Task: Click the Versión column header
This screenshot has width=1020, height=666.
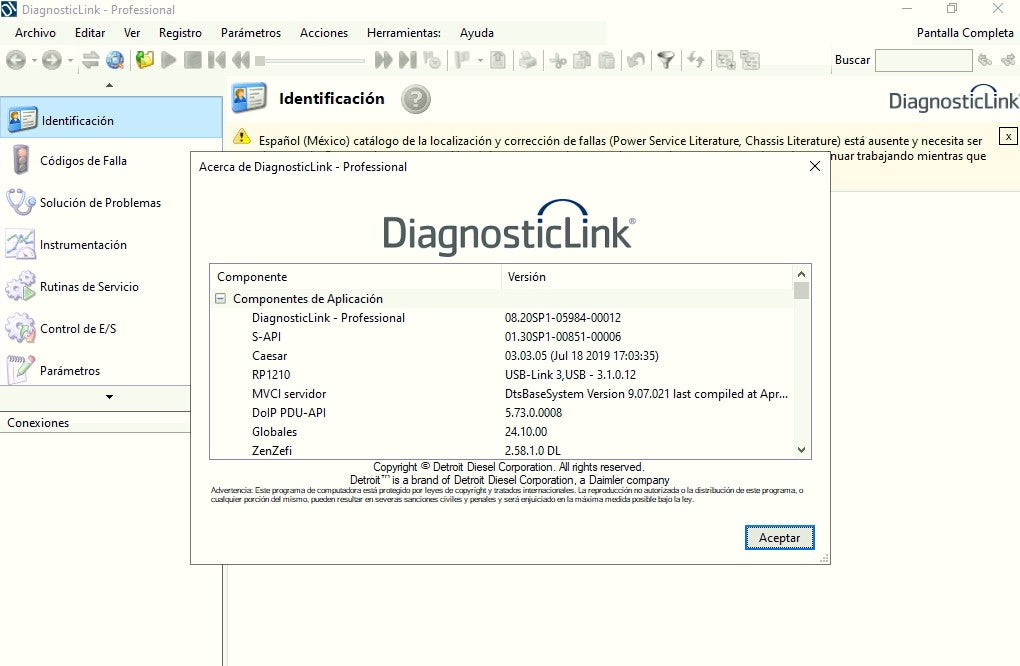Action: point(647,276)
